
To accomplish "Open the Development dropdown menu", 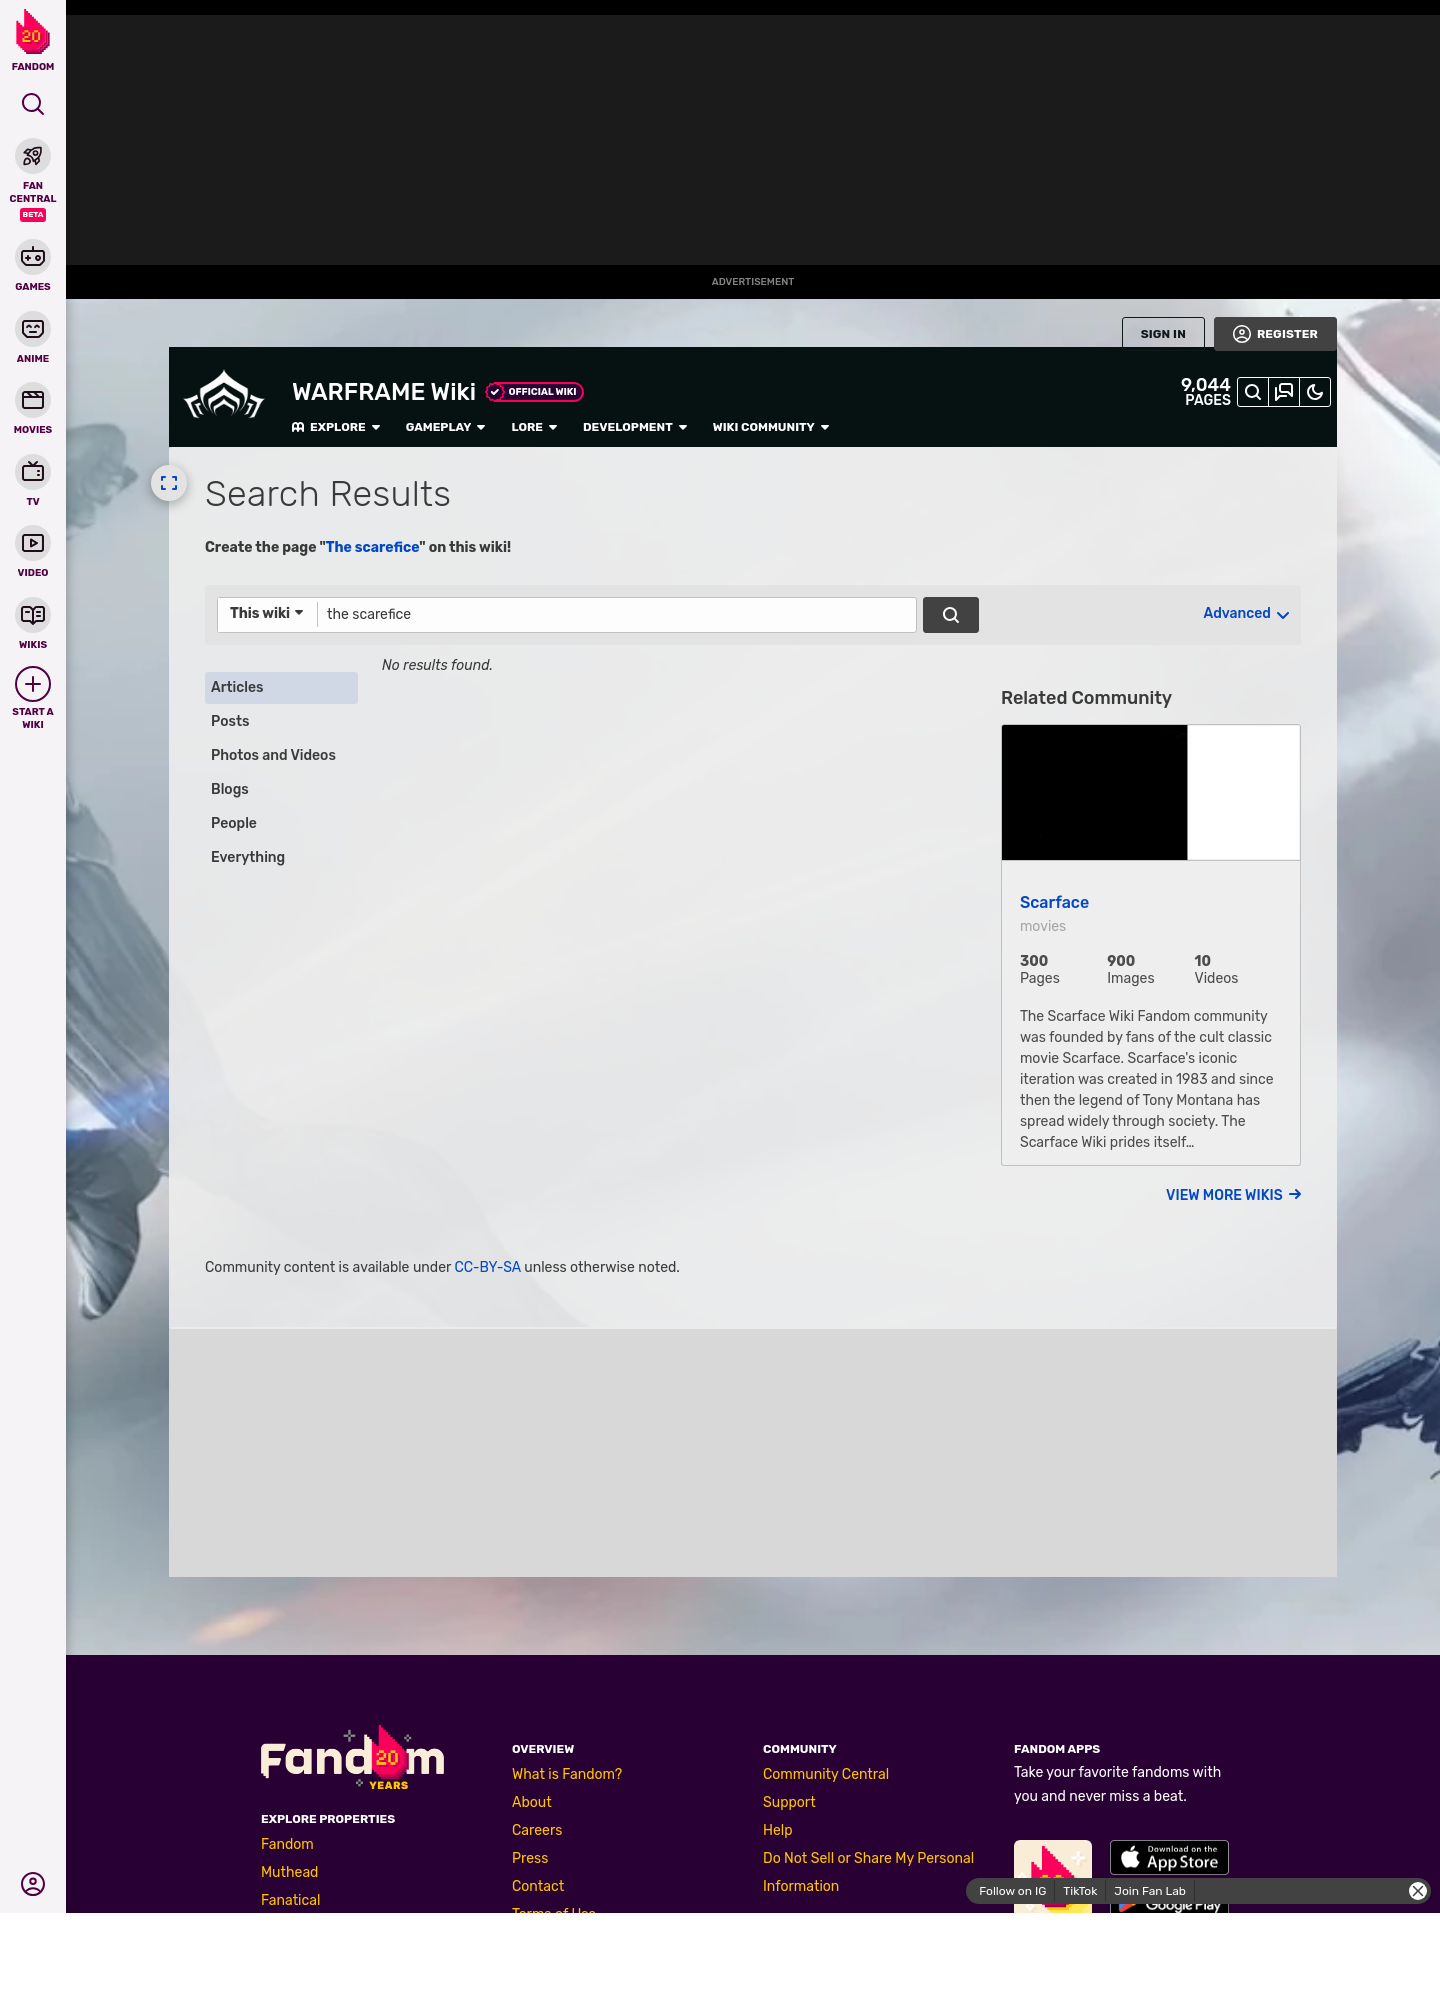I will 635,427.
